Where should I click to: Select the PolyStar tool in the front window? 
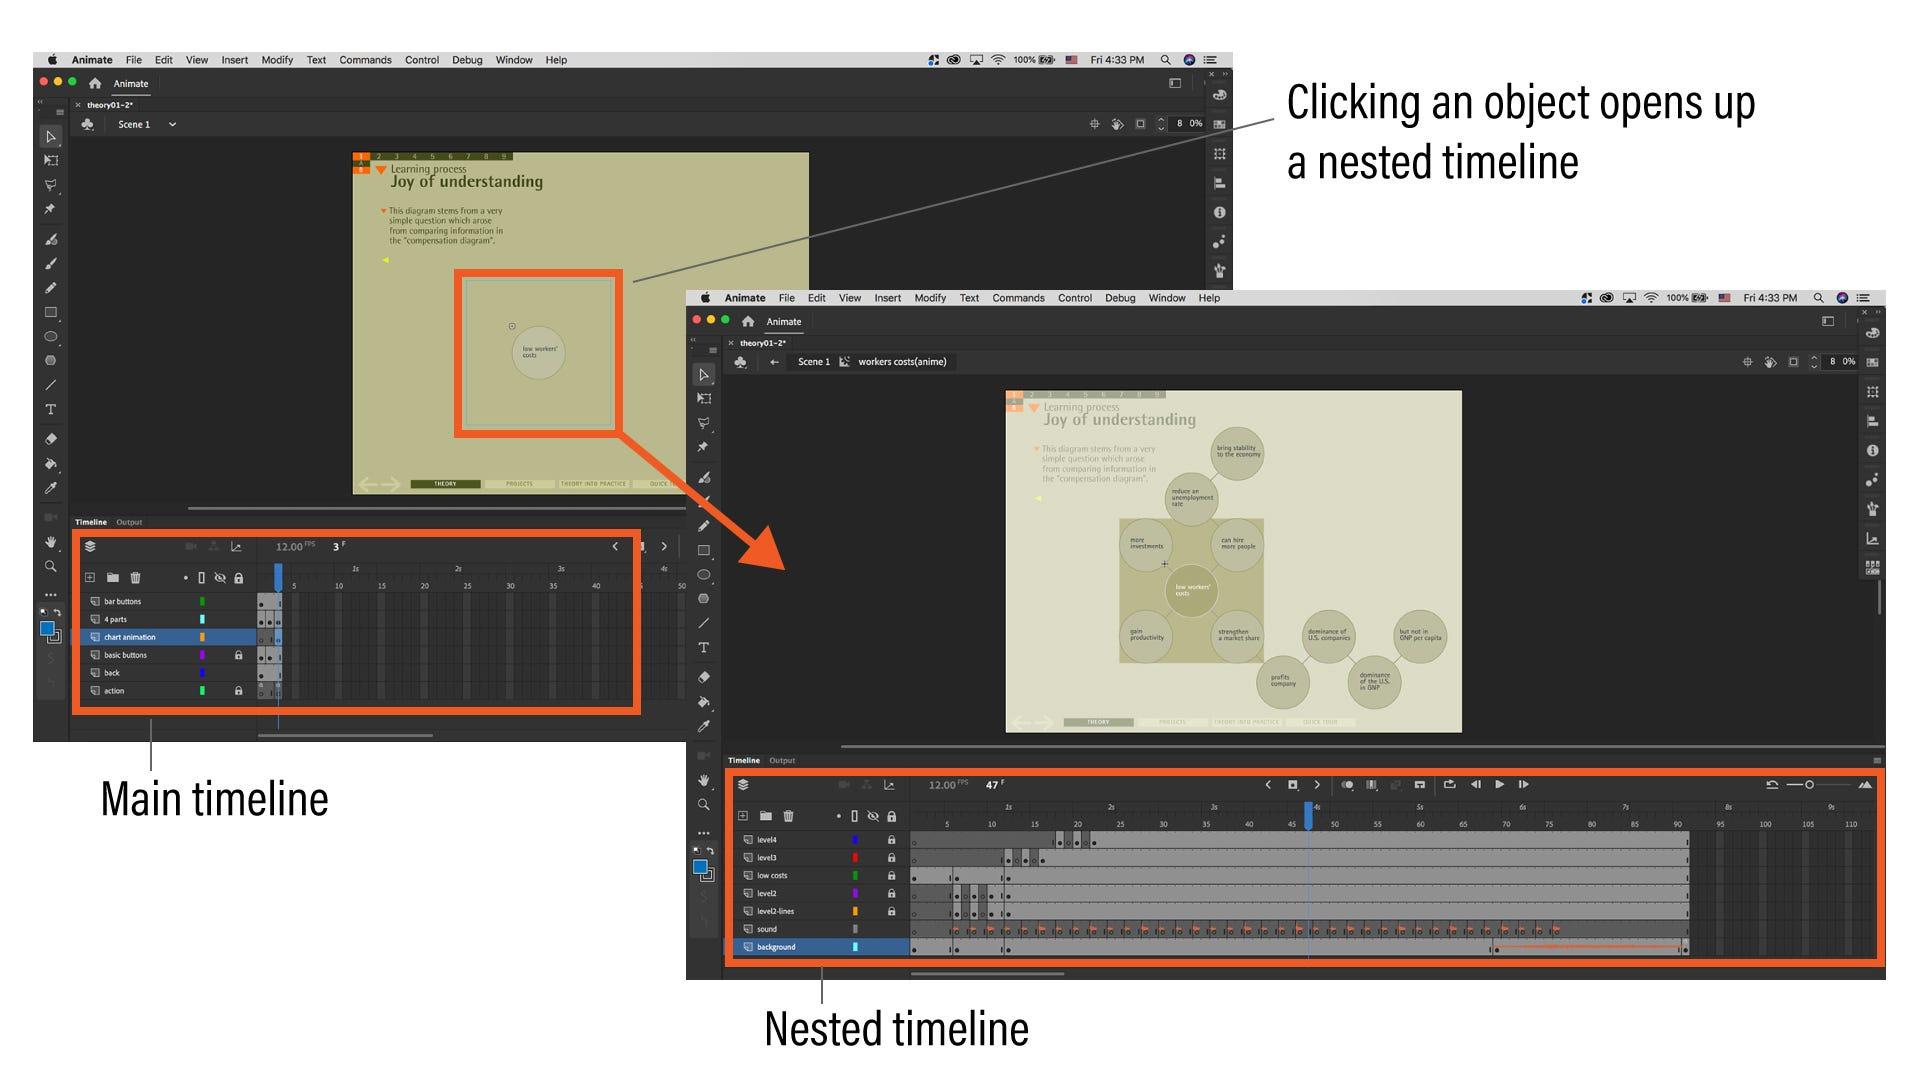point(704,598)
